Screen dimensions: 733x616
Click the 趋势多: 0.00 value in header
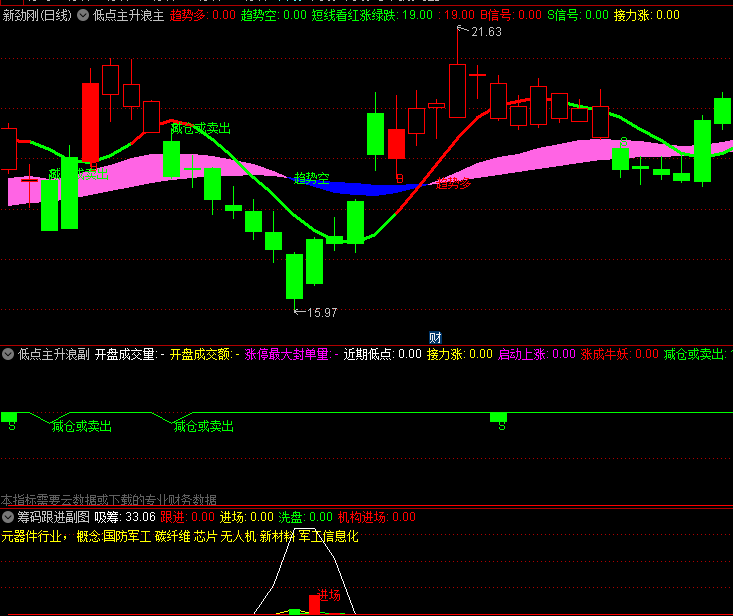click(202, 15)
